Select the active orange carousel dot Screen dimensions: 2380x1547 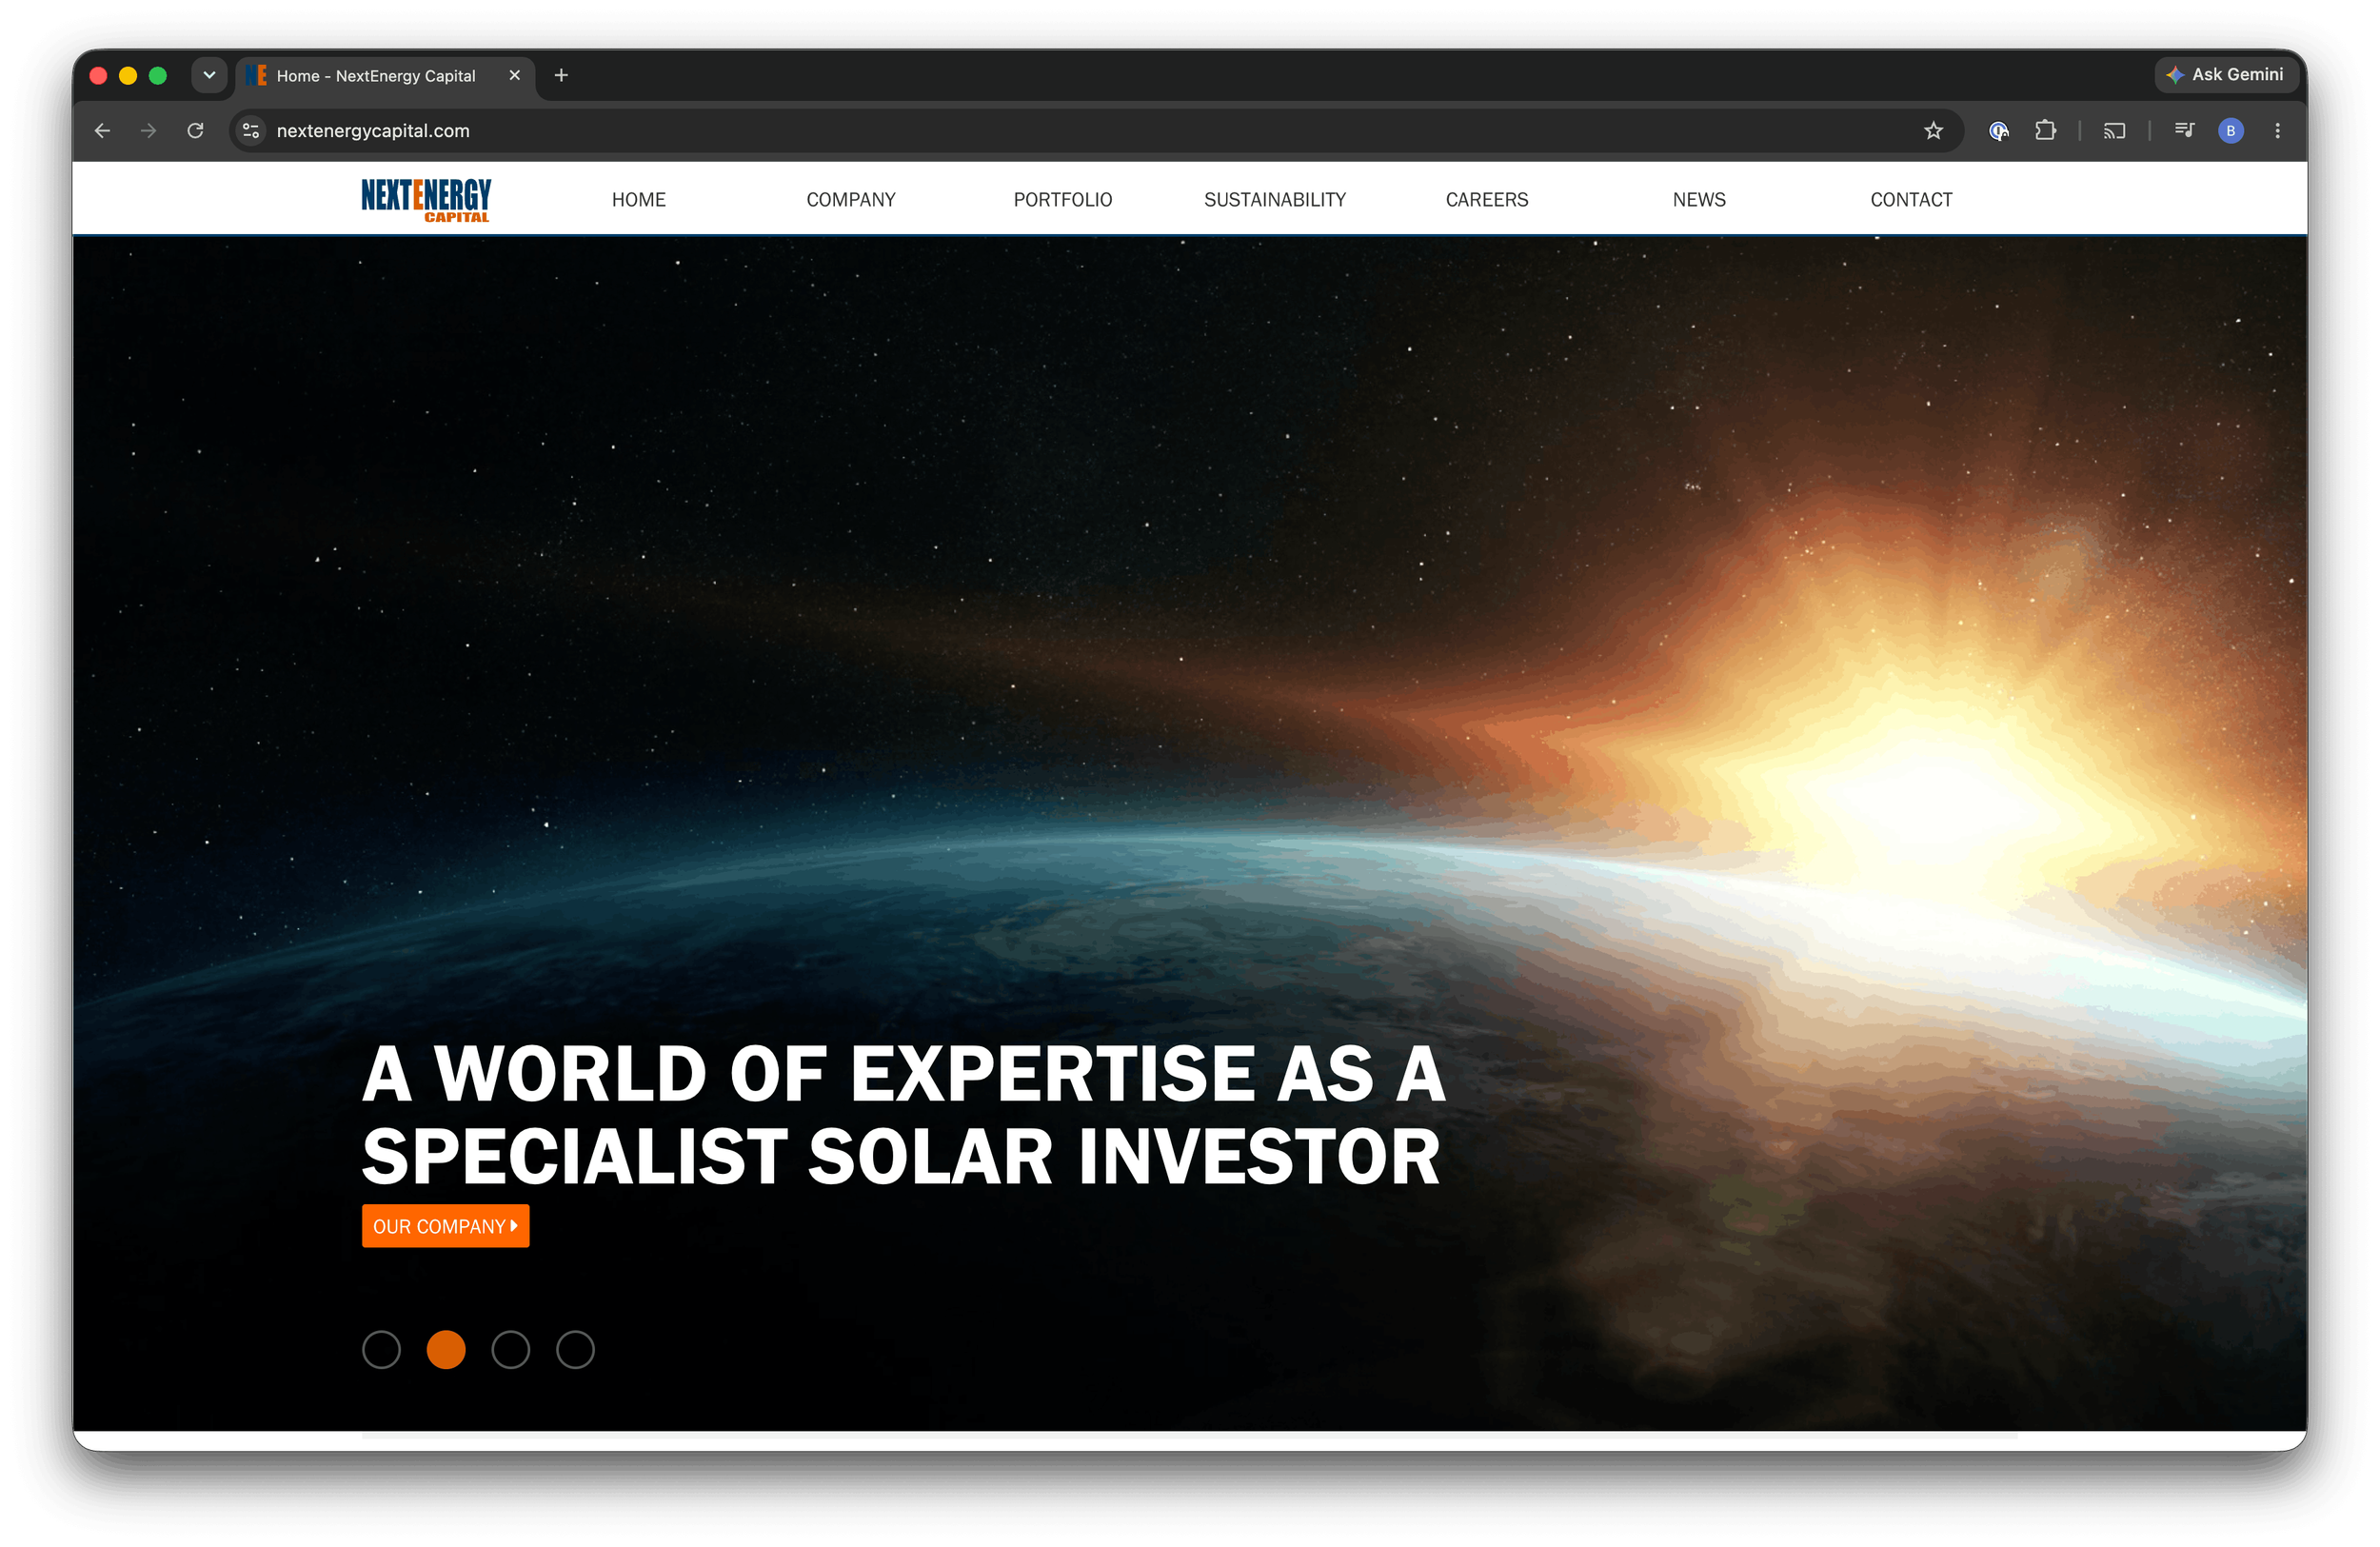tap(446, 1350)
